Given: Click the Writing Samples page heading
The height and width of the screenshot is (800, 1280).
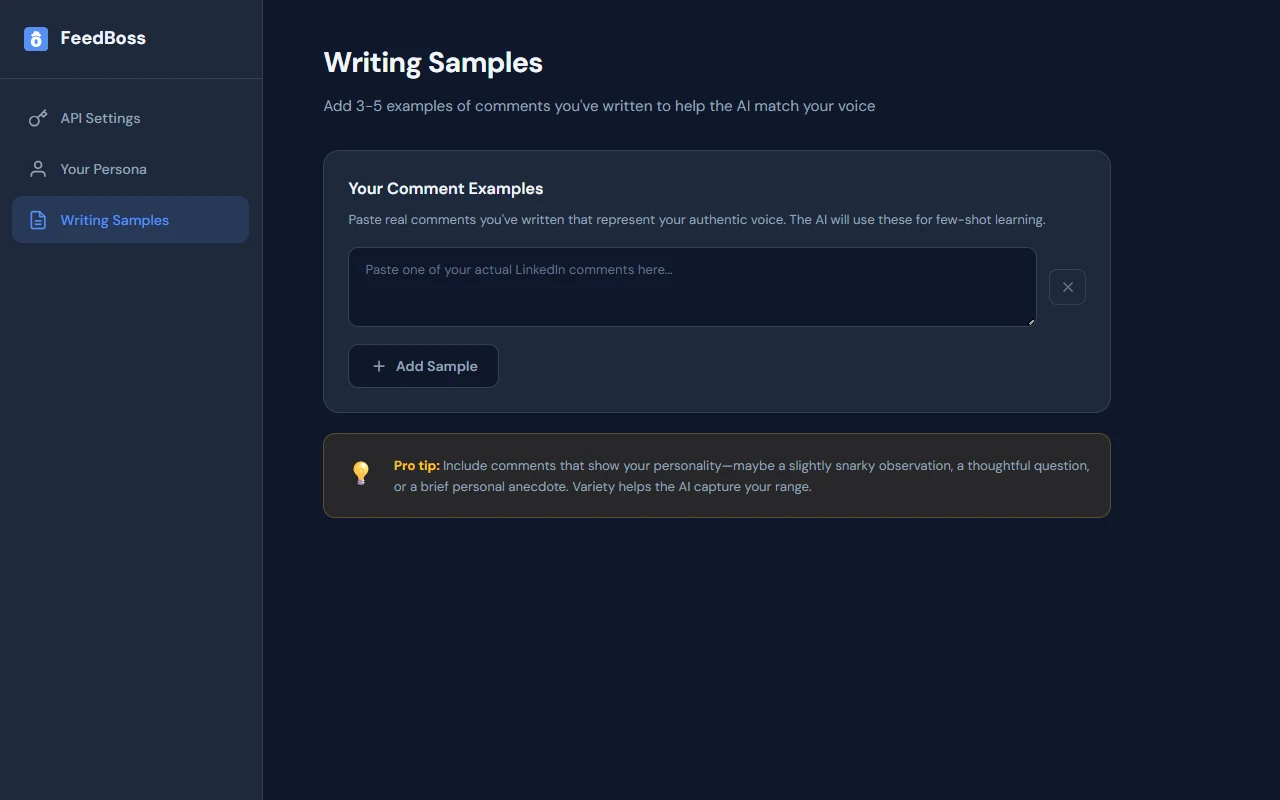Looking at the screenshot, I should [433, 62].
